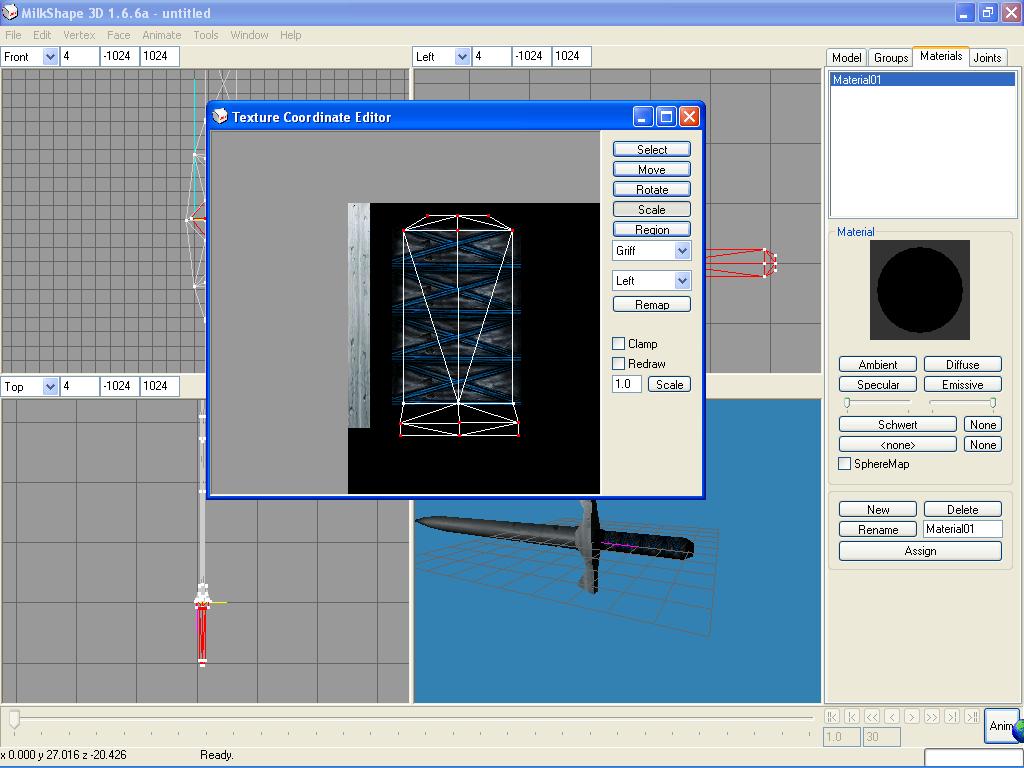Click the animation timeline slider handle
Image resolution: width=1024 pixels, height=768 pixels.
(x=14, y=717)
